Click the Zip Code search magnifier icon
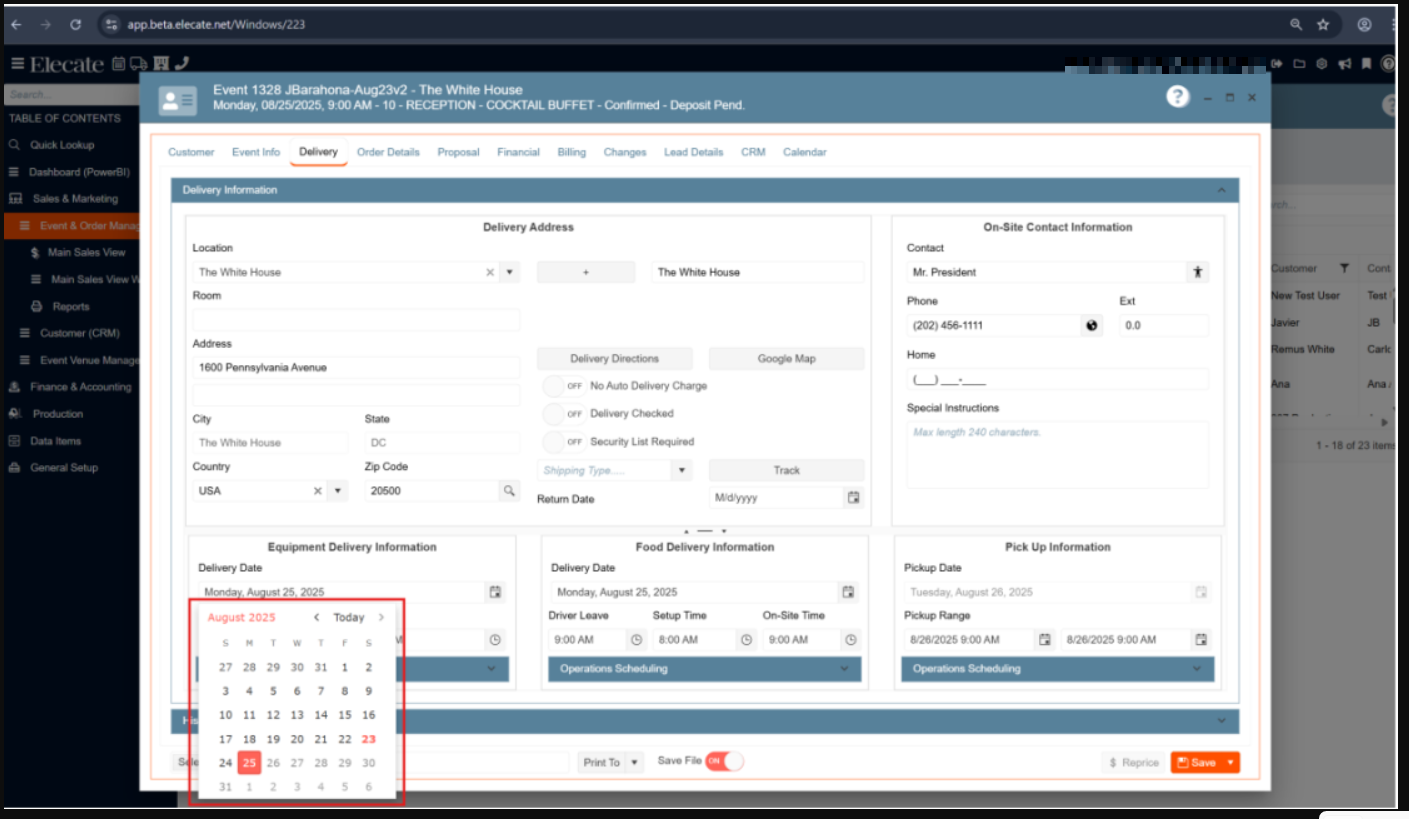Viewport: 1409px width, 819px height. coord(509,490)
